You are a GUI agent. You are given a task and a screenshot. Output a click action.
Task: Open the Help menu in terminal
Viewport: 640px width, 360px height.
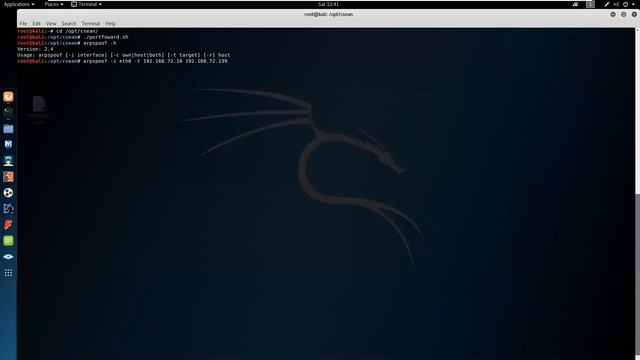(110, 24)
